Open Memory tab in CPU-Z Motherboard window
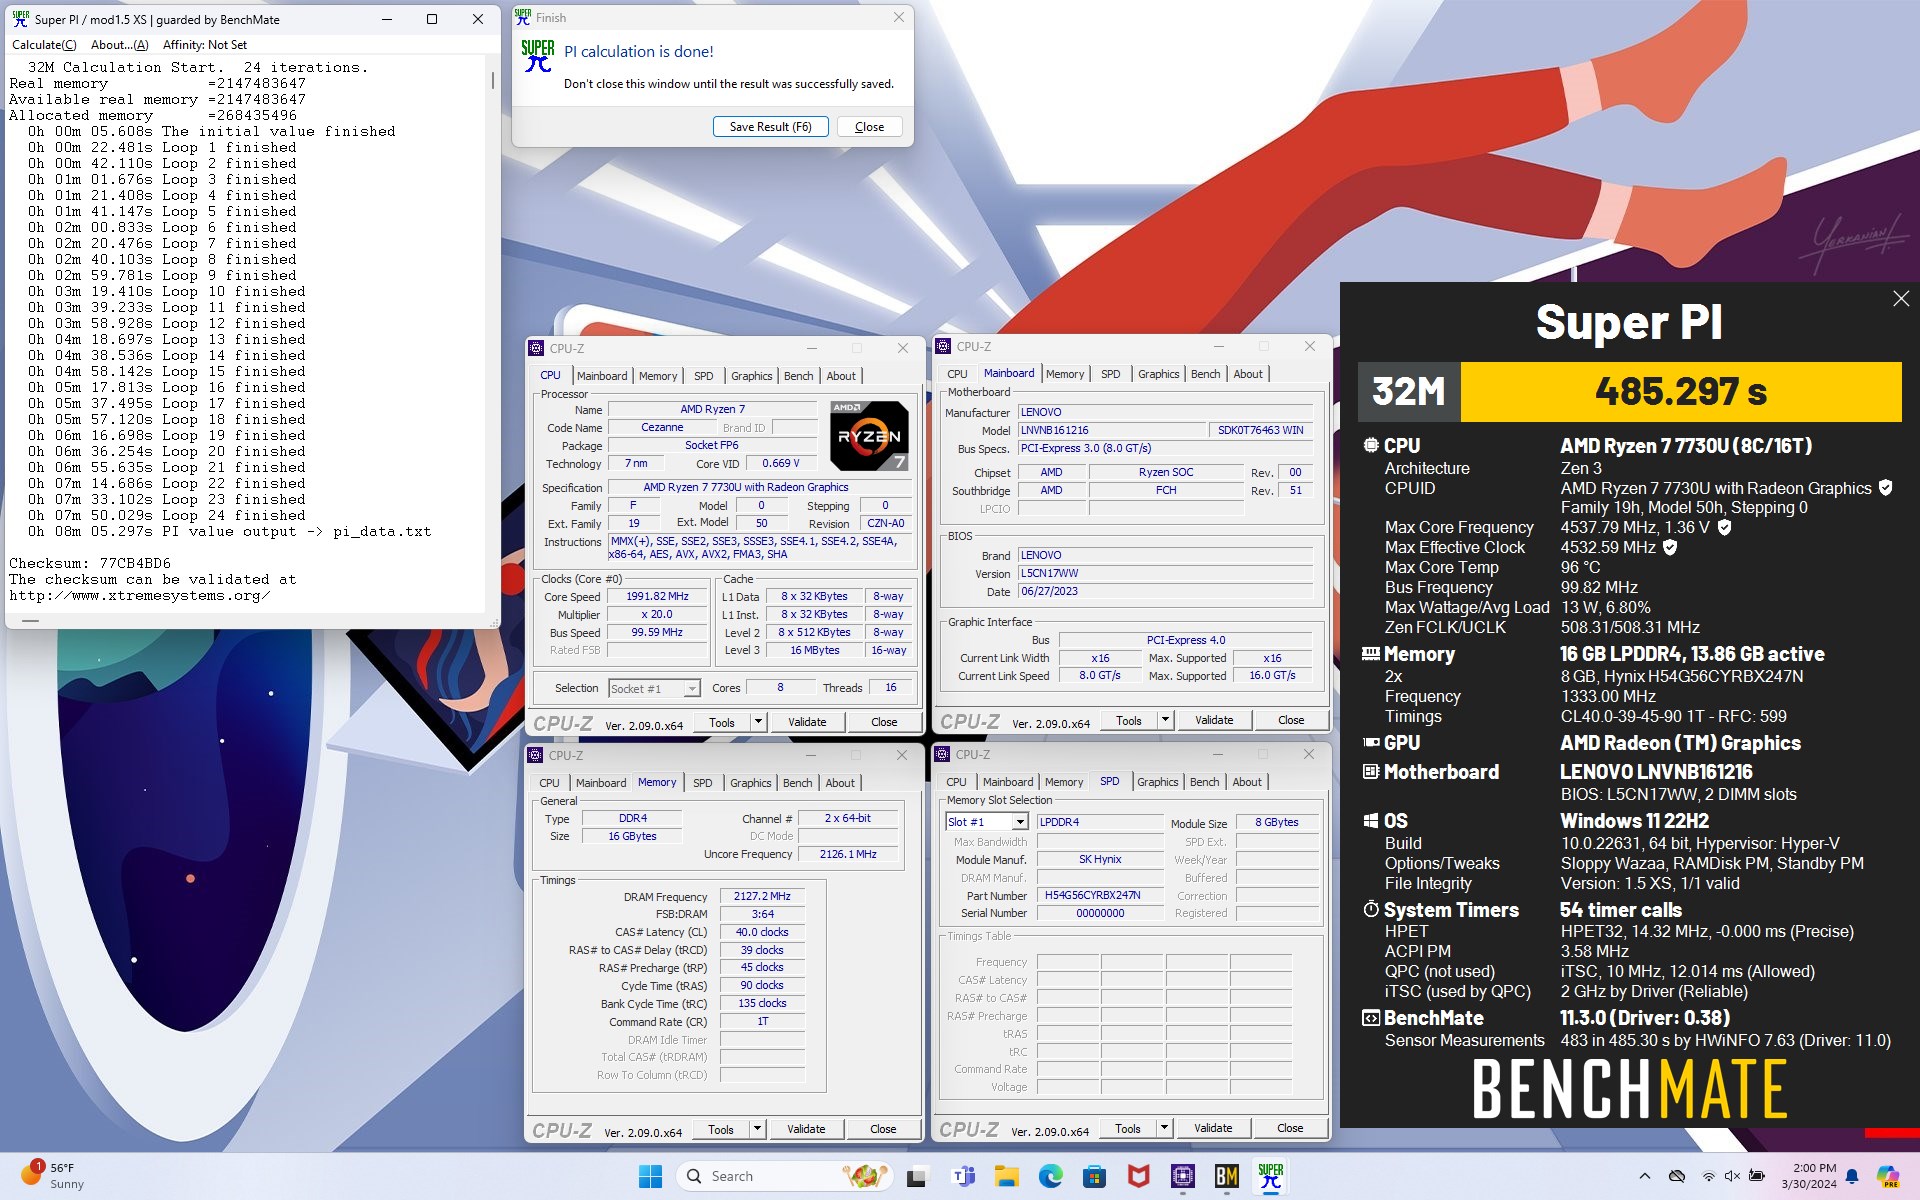Image resolution: width=1920 pixels, height=1200 pixels. (1065, 374)
